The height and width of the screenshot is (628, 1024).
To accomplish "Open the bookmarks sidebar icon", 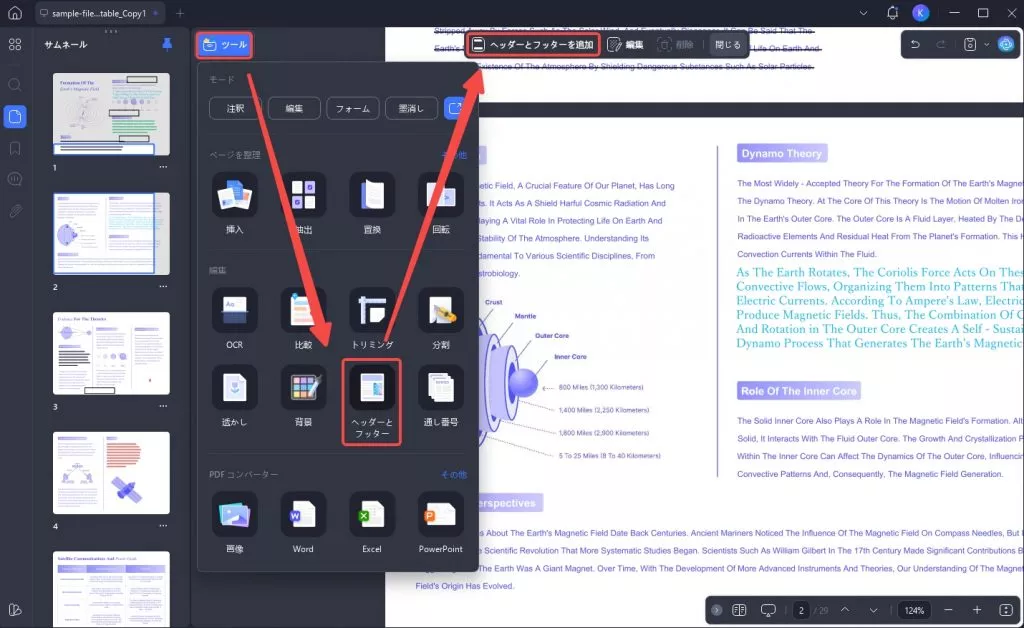I will tap(14, 148).
